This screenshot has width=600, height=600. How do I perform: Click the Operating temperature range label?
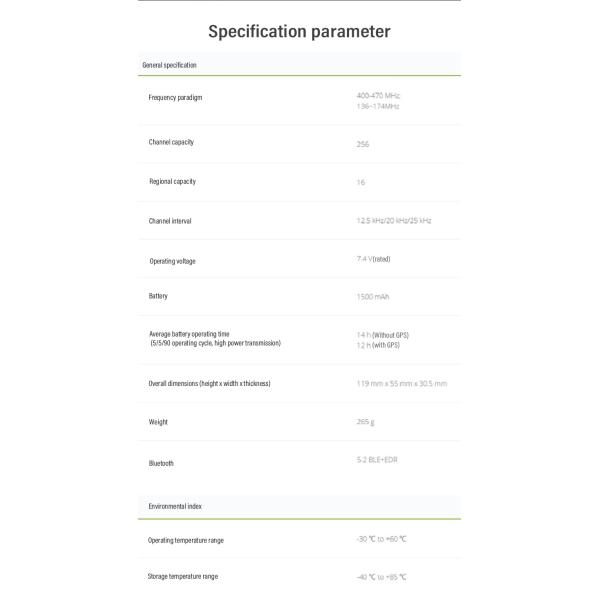[x=186, y=540]
